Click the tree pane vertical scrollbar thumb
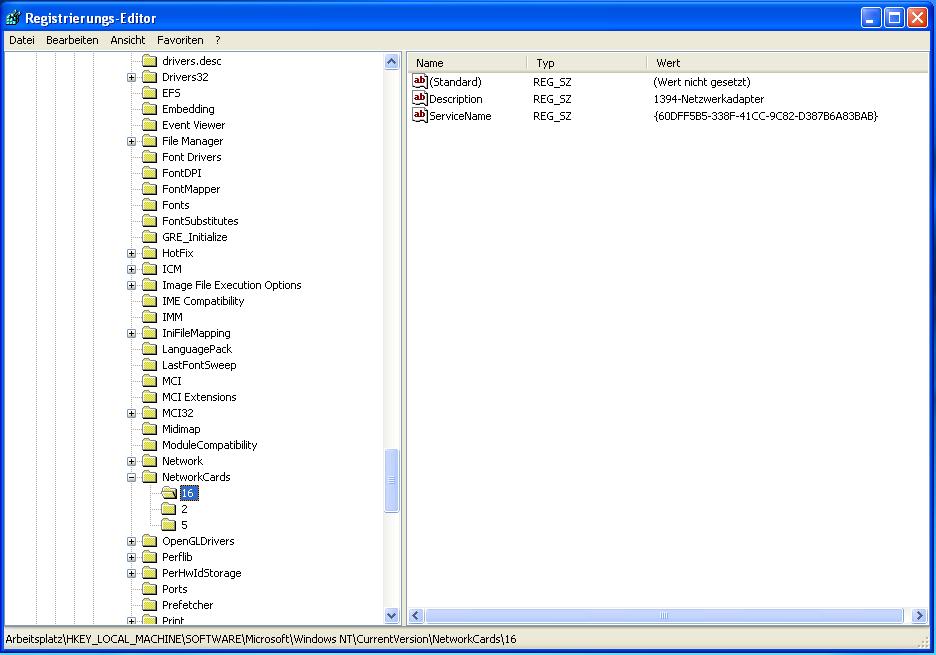The width and height of the screenshot is (936, 655). [x=392, y=481]
